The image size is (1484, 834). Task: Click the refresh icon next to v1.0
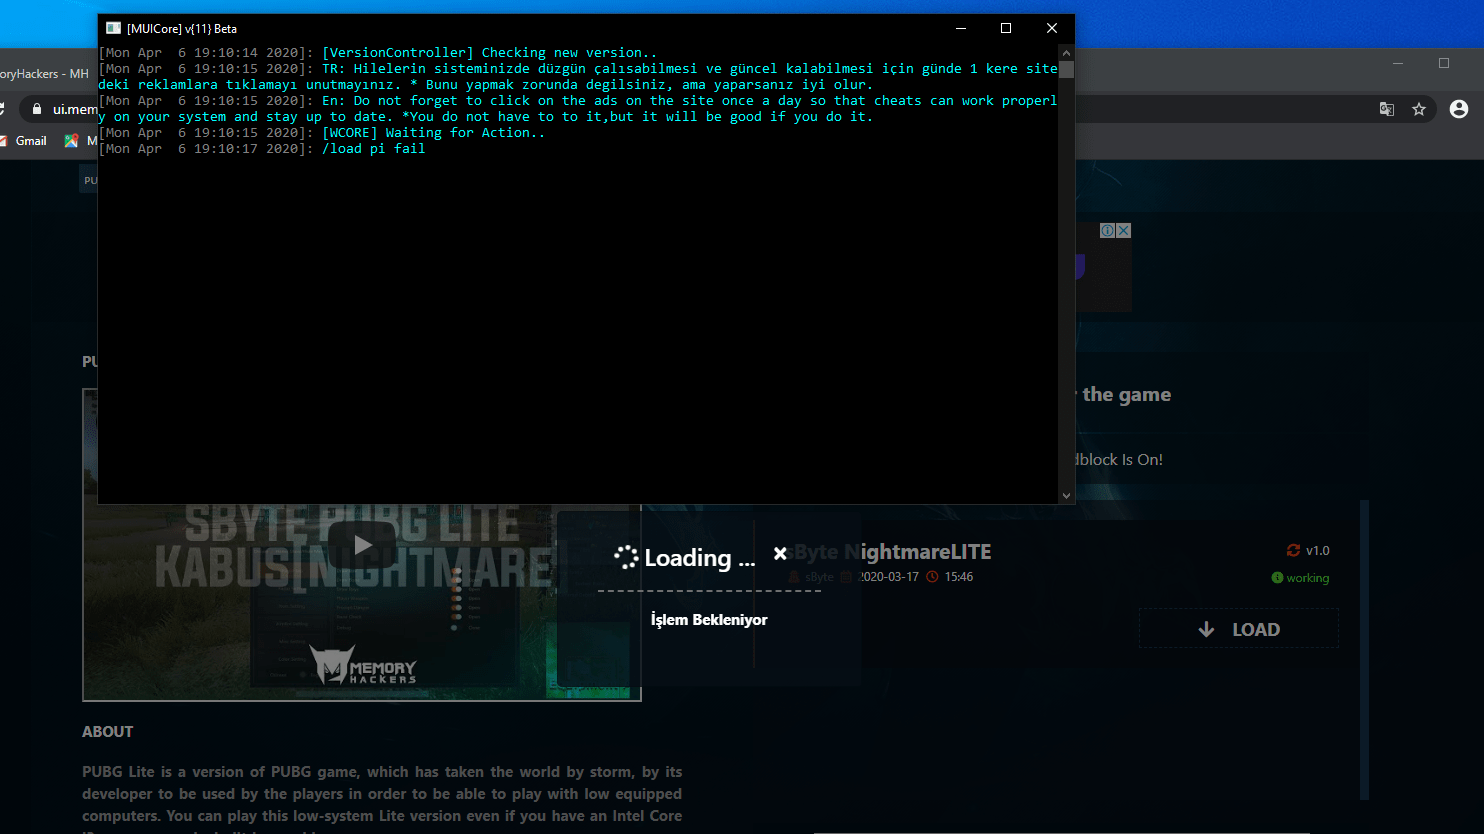1293,550
